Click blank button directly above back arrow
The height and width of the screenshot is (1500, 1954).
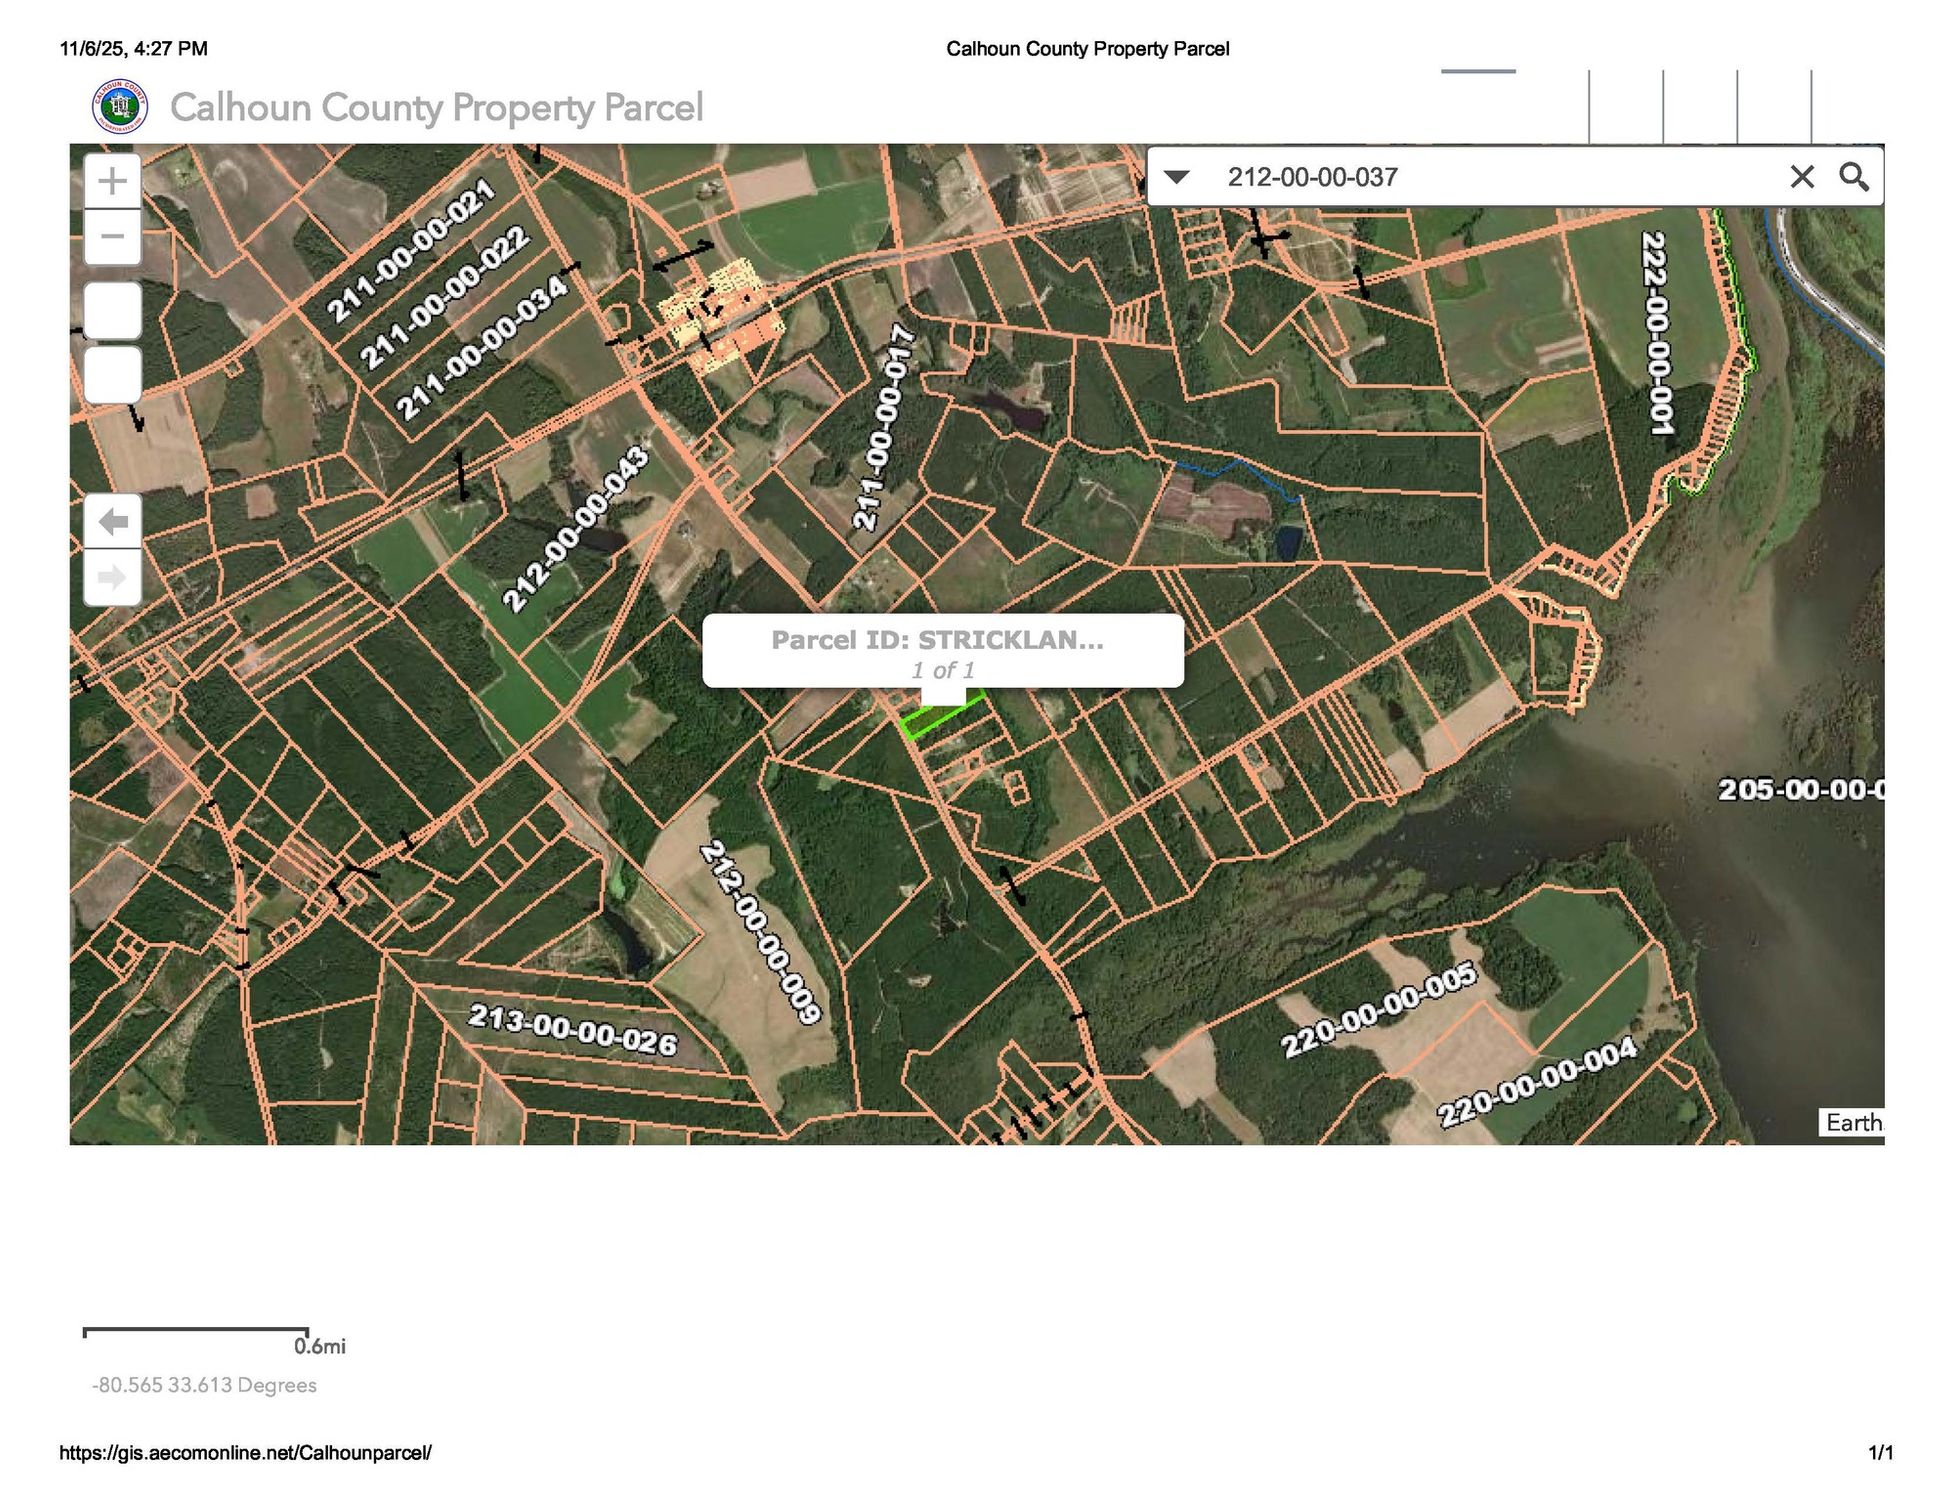pyautogui.click(x=112, y=375)
